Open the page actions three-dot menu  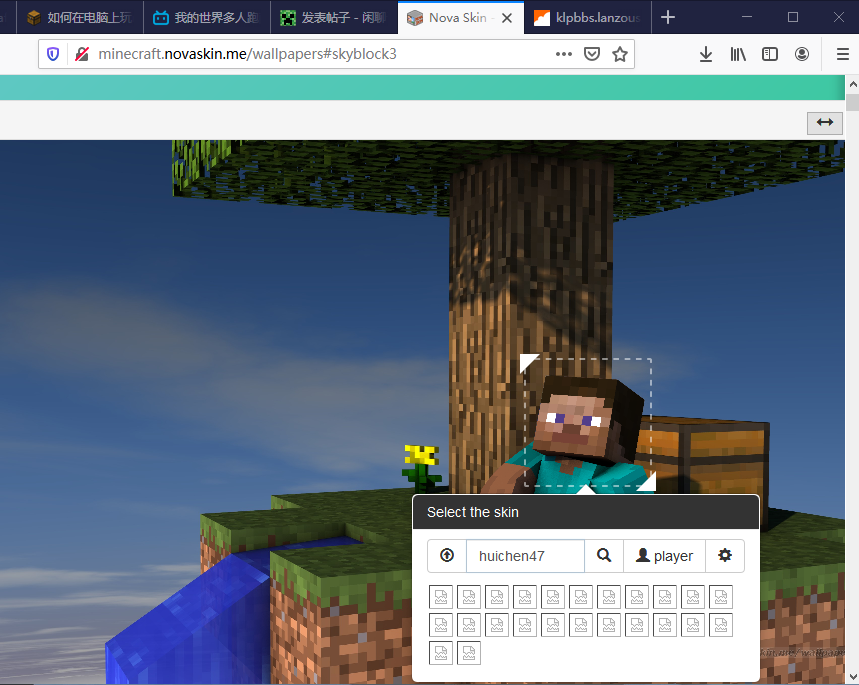pyautogui.click(x=564, y=54)
